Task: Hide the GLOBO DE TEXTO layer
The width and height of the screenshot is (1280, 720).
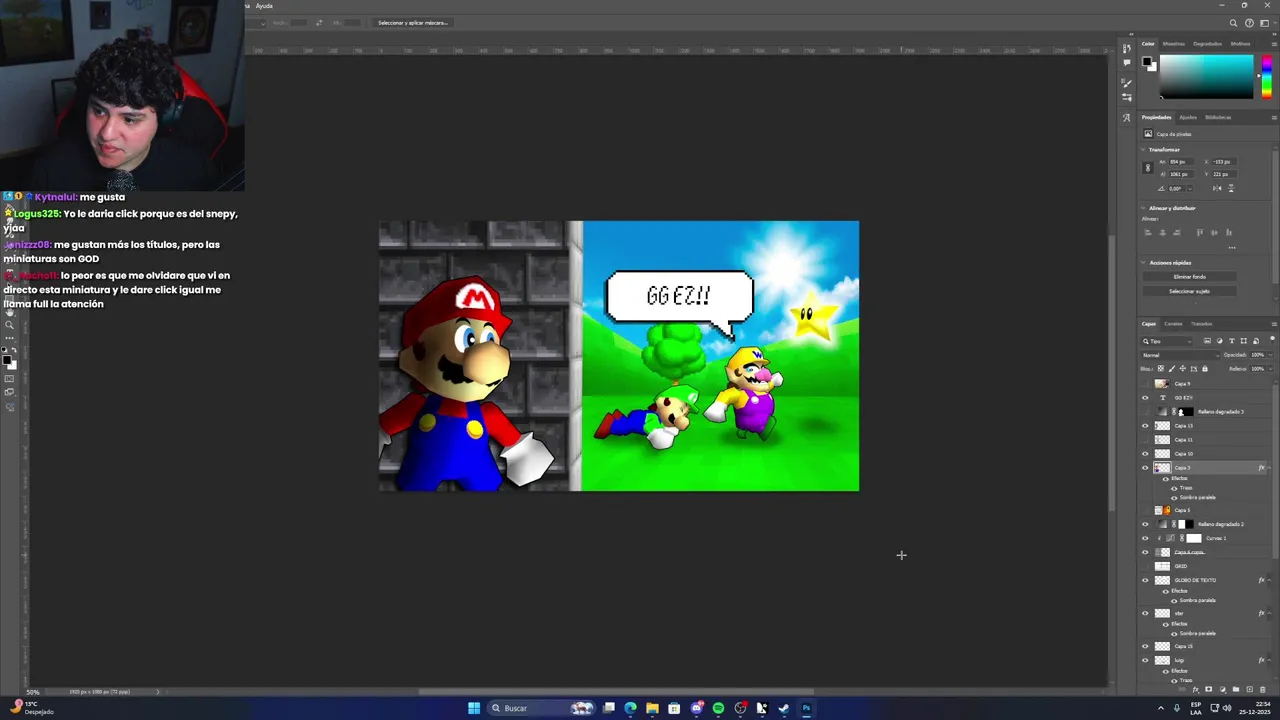Action: (1145, 580)
